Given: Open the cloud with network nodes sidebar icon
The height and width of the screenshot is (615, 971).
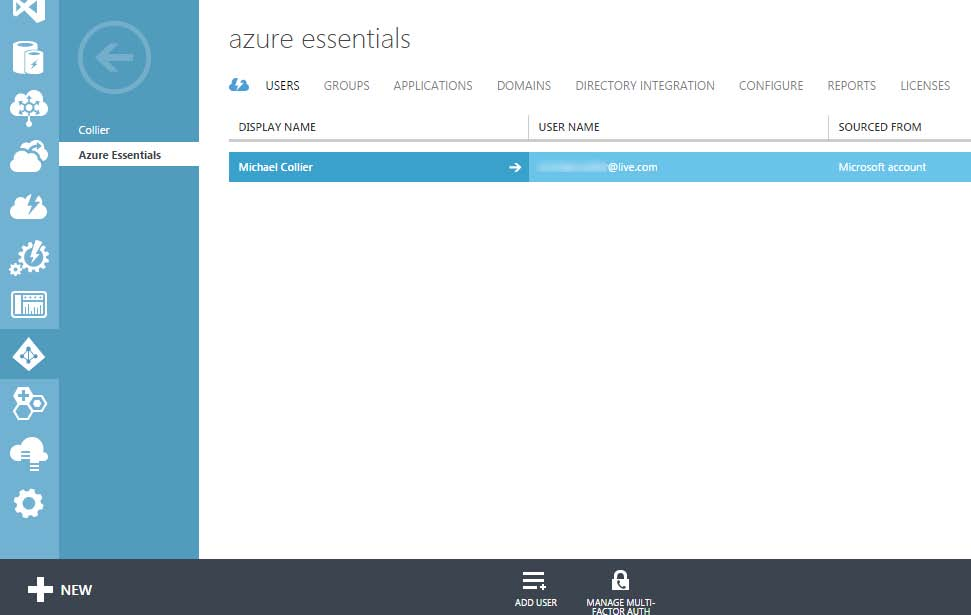Looking at the screenshot, I should [29, 107].
